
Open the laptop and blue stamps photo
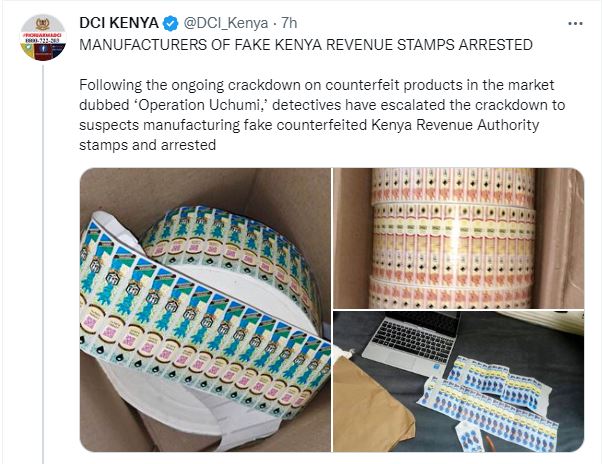[x=458, y=381]
